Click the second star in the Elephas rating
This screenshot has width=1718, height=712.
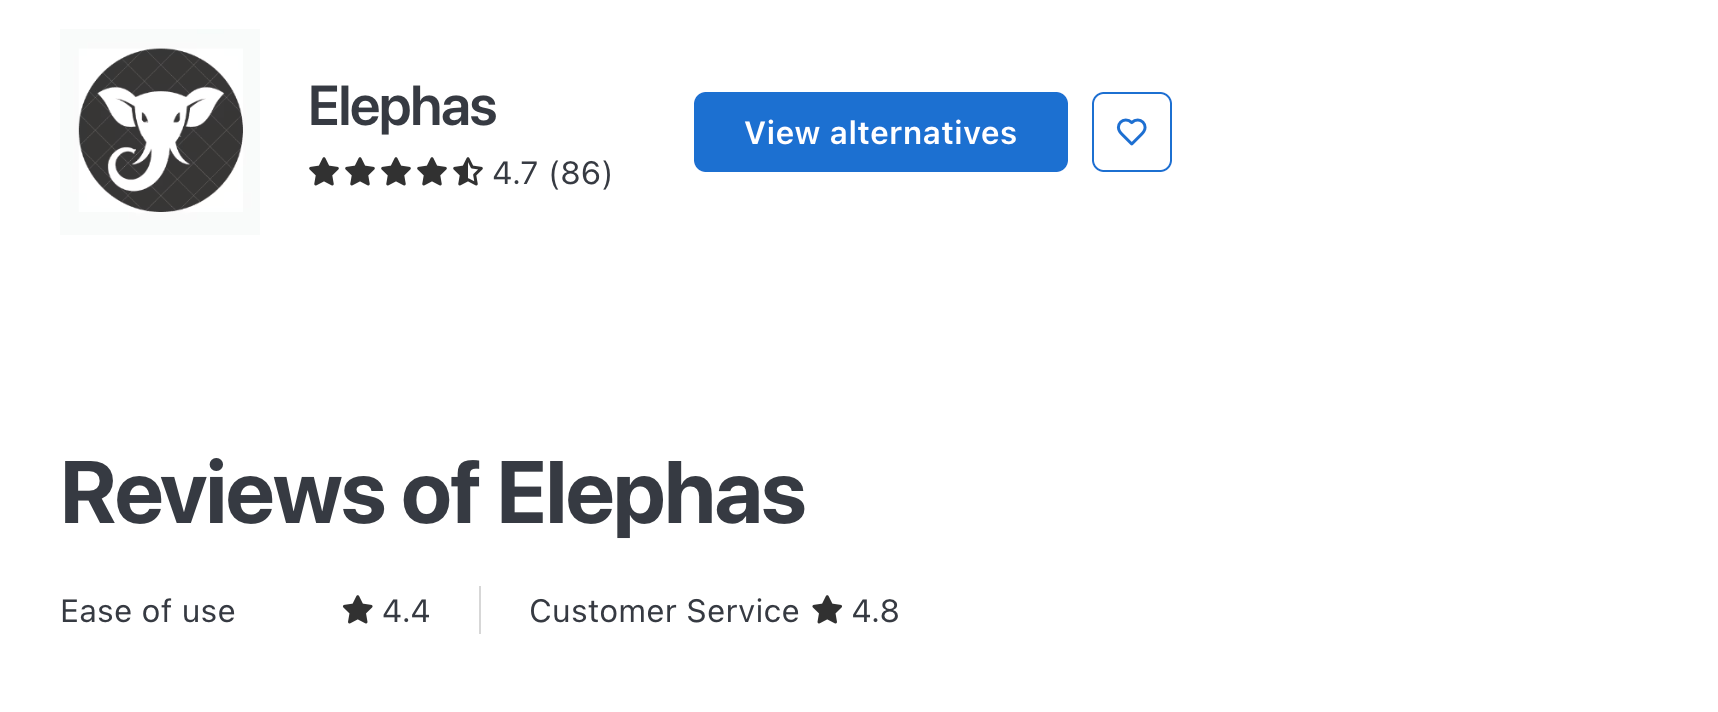tap(360, 173)
